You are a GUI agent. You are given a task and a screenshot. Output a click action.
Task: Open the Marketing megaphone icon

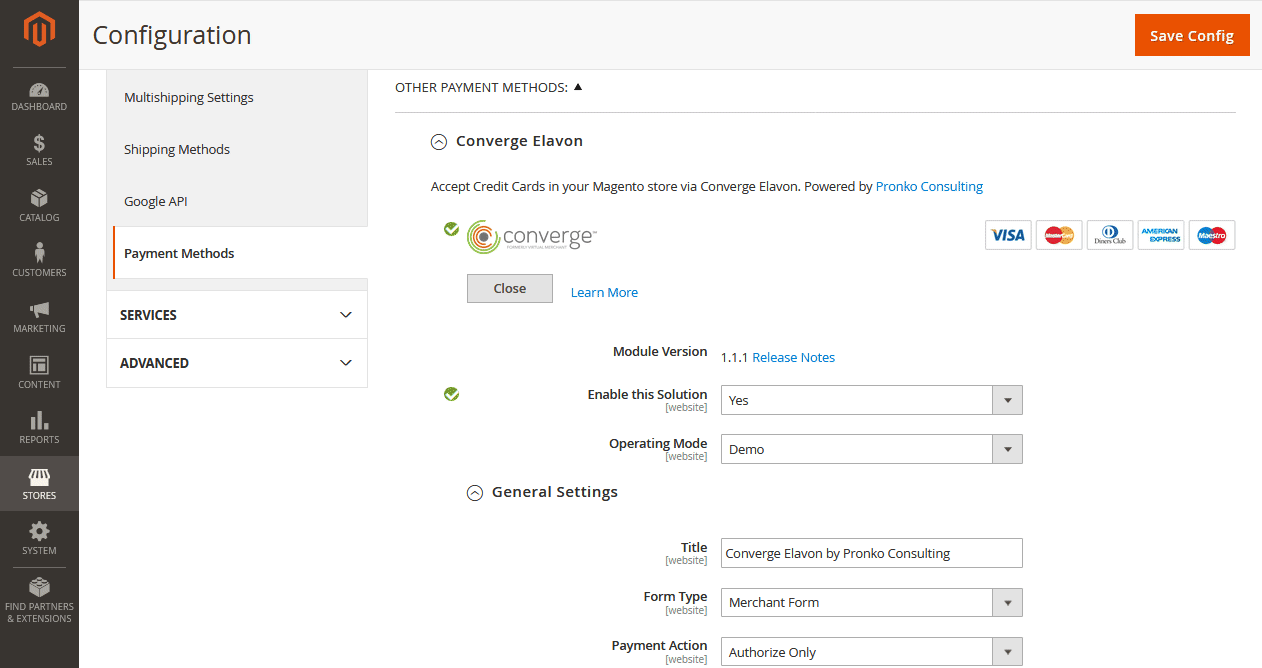[39, 311]
